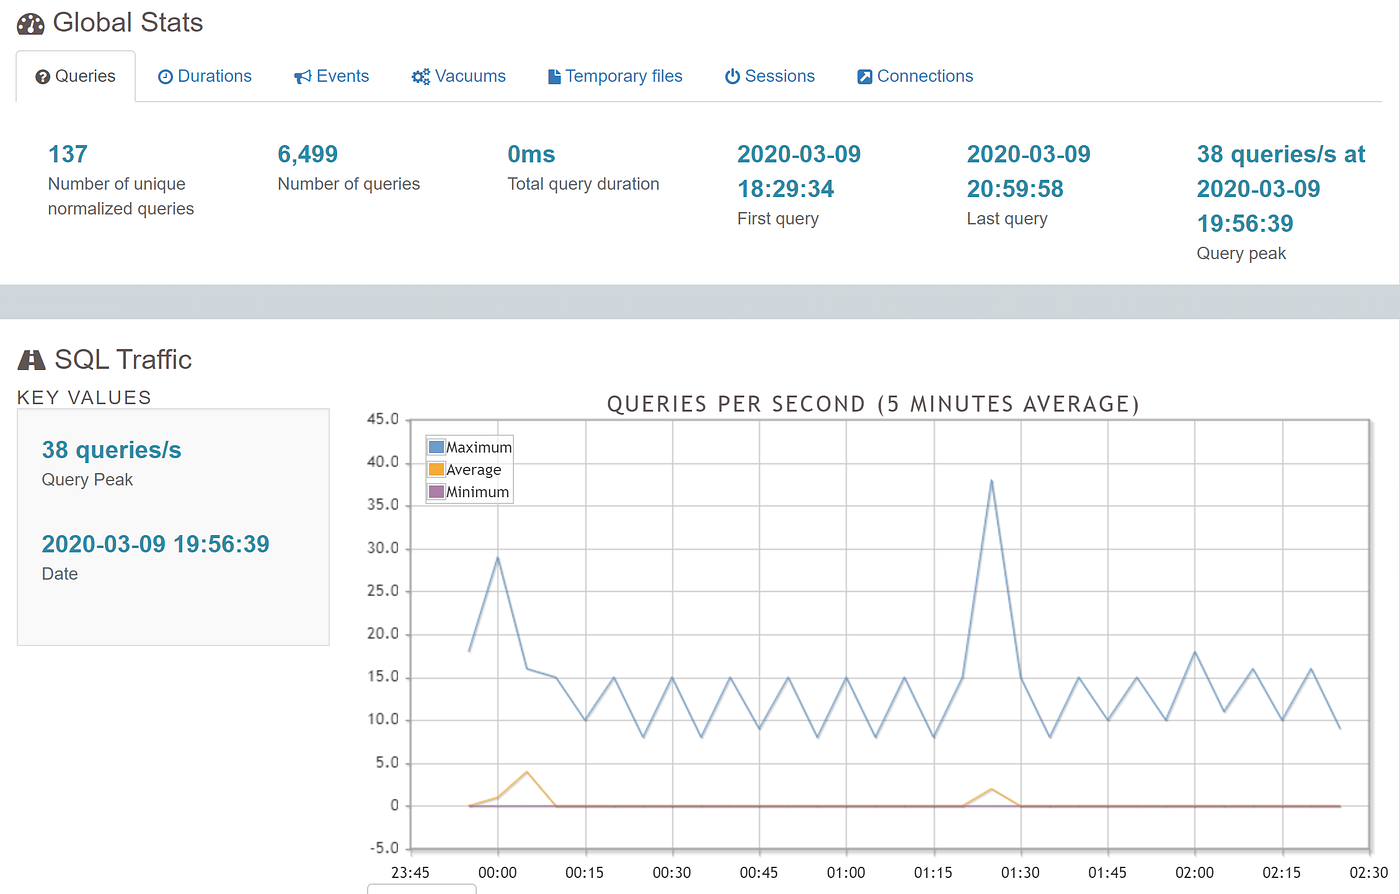1400x894 pixels.
Task: Click the 45.0 y-axis label
Action: click(383, 419)
